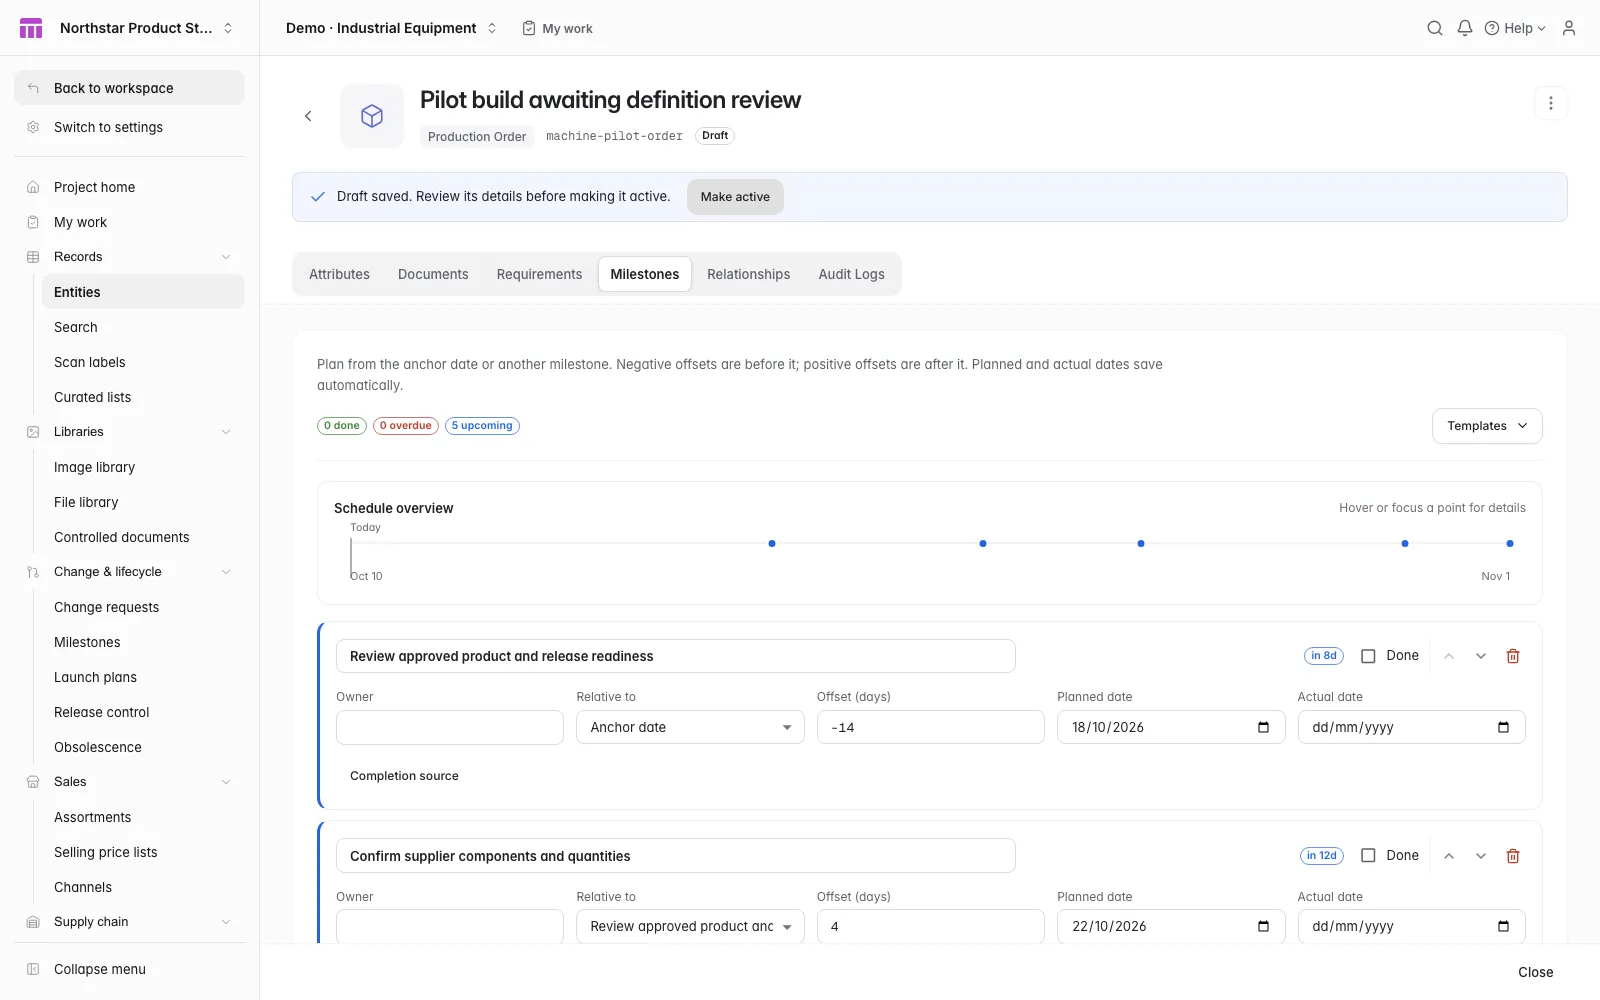Switch to the Relationships tab
The height and width of the screenshot is (1000, 1600).
(x=748, y=274)
